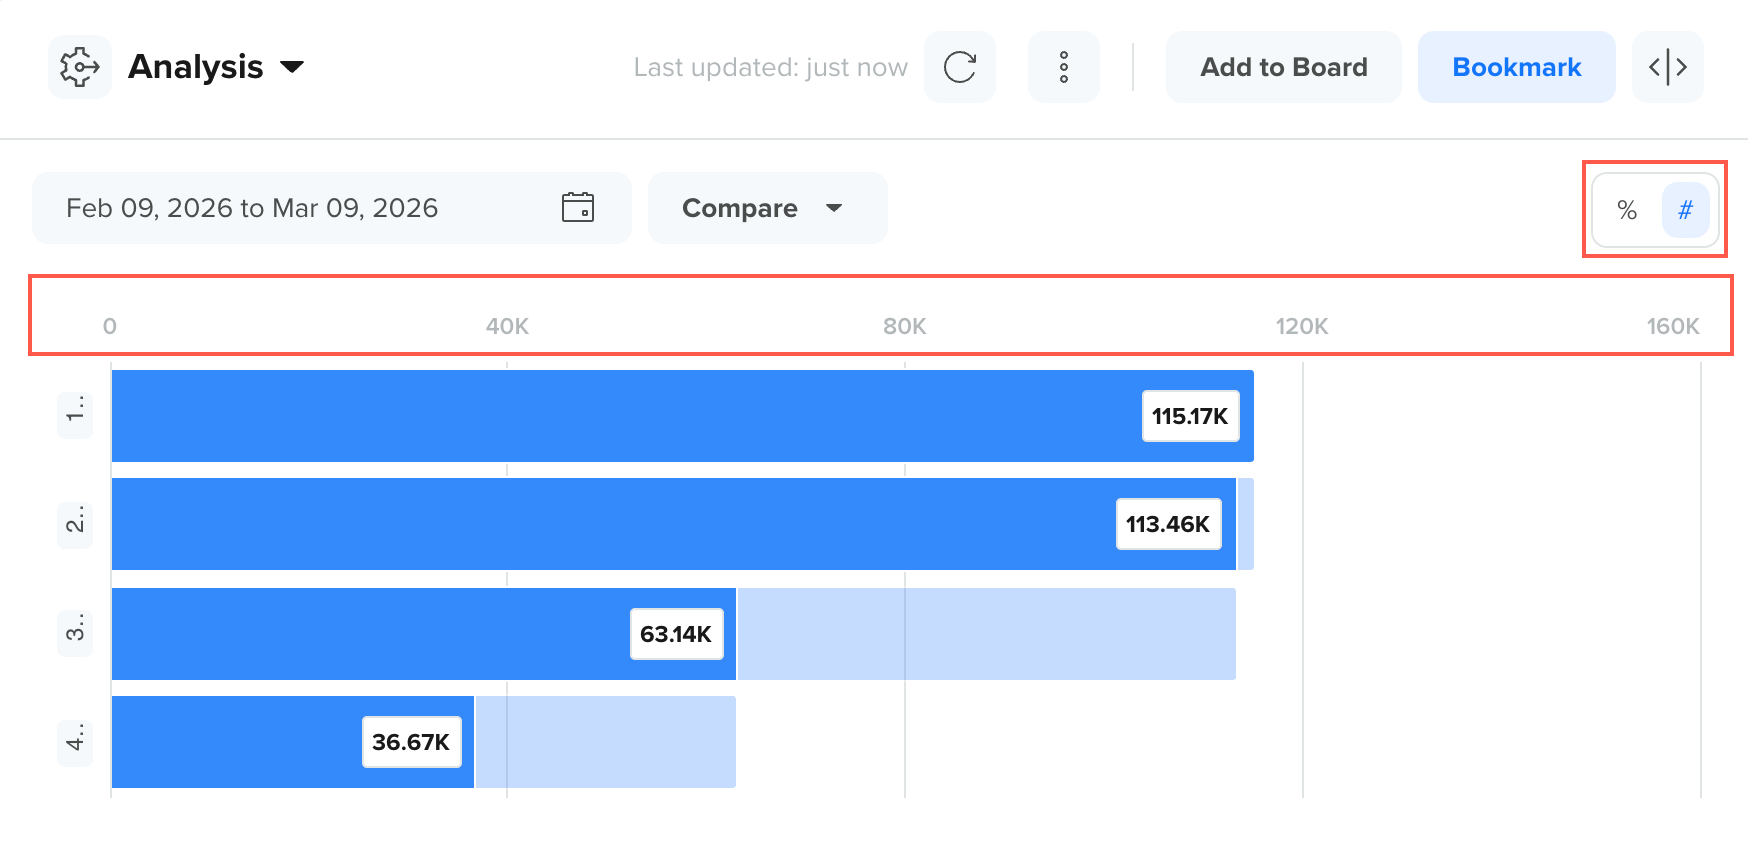Select the step 3 row label
Screen dimensions: 1748x848
click(x=75, y=633)
